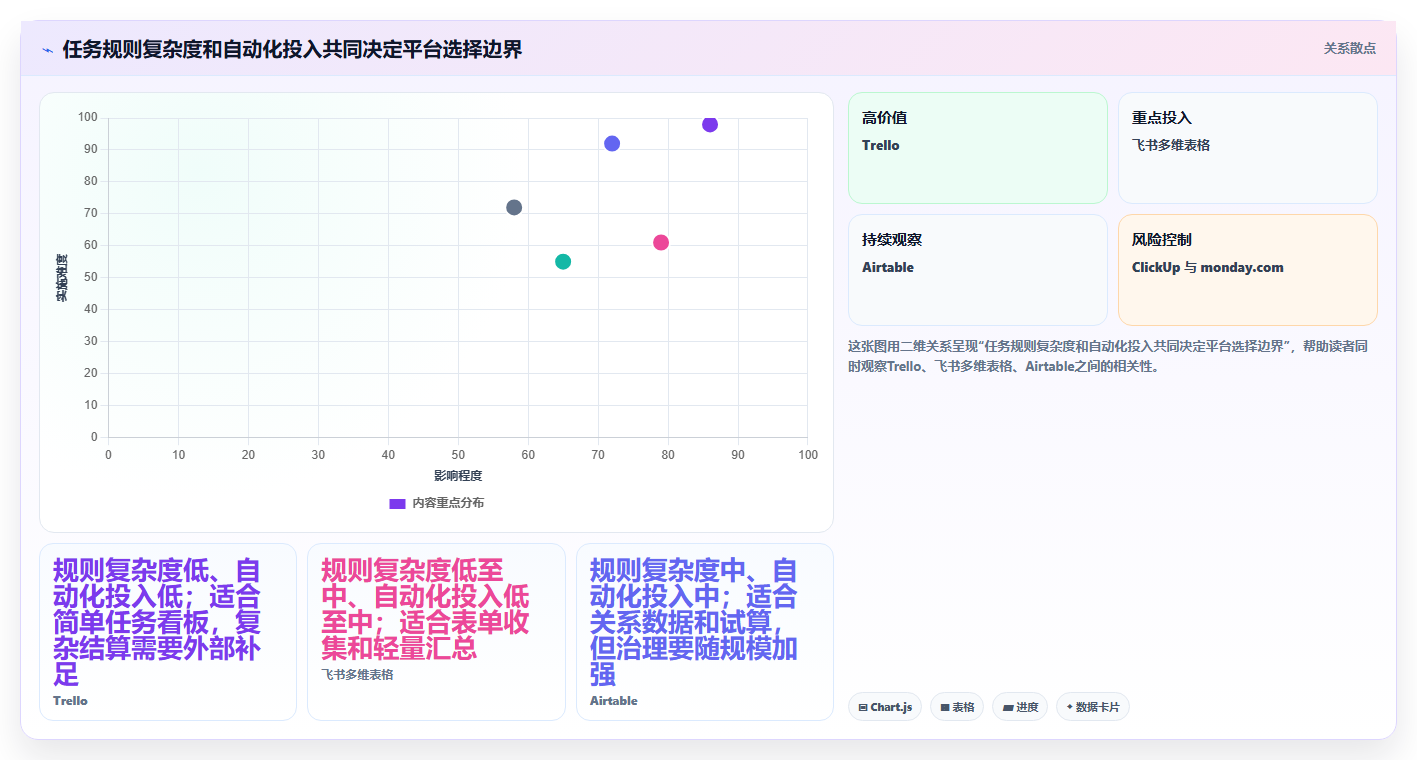
Task: Click the 表格 chip
Action: point(957,707)
